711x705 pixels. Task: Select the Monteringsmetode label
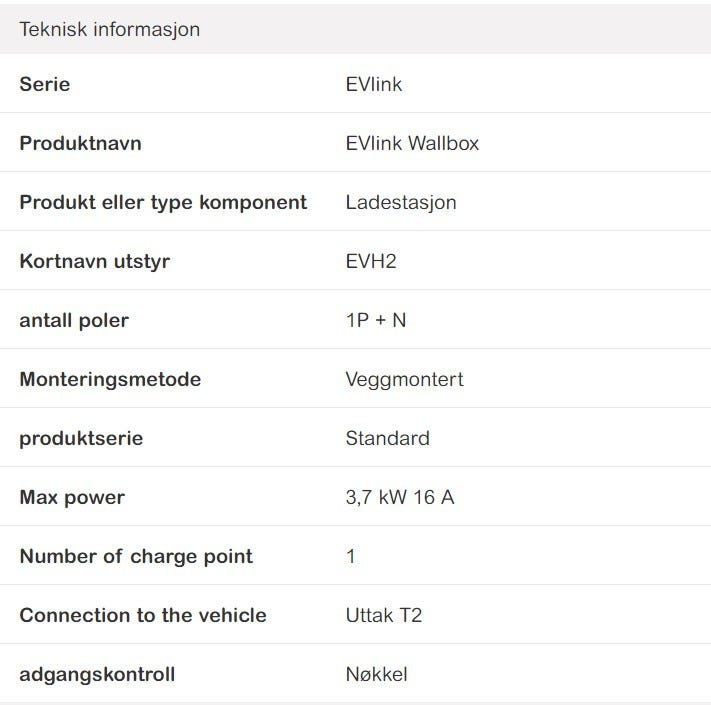click(x=110, y=379)
